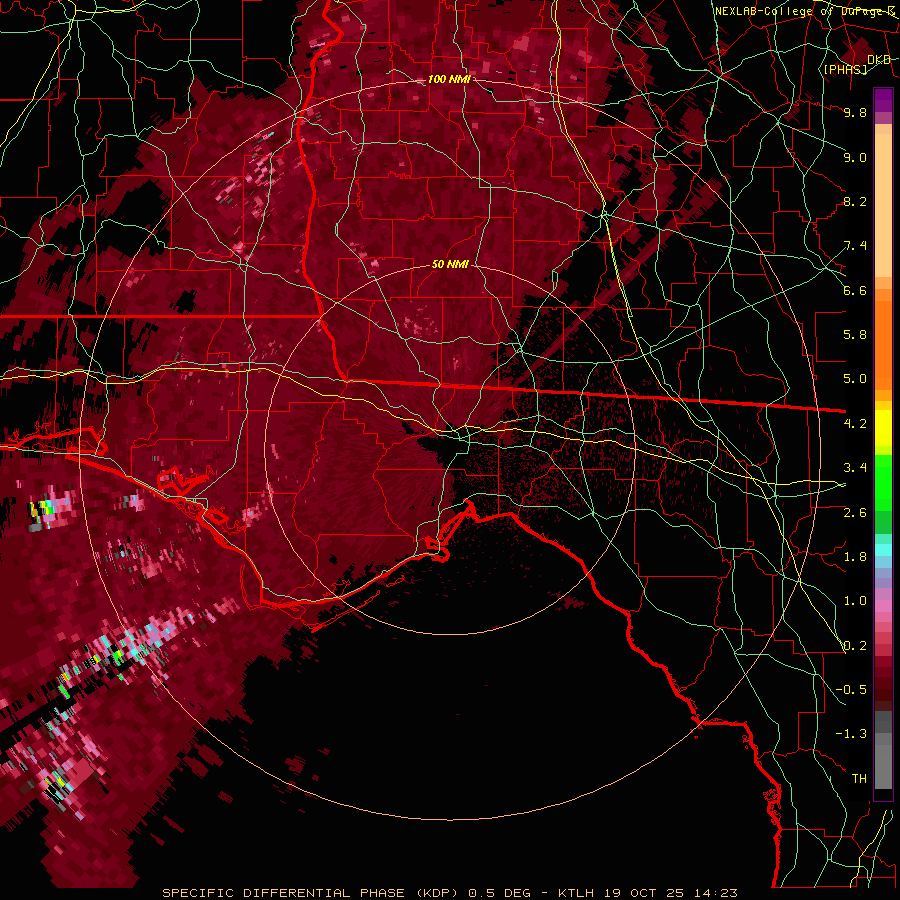Click the DKD legend title
The image size is (900, 900).
[879, 59]
